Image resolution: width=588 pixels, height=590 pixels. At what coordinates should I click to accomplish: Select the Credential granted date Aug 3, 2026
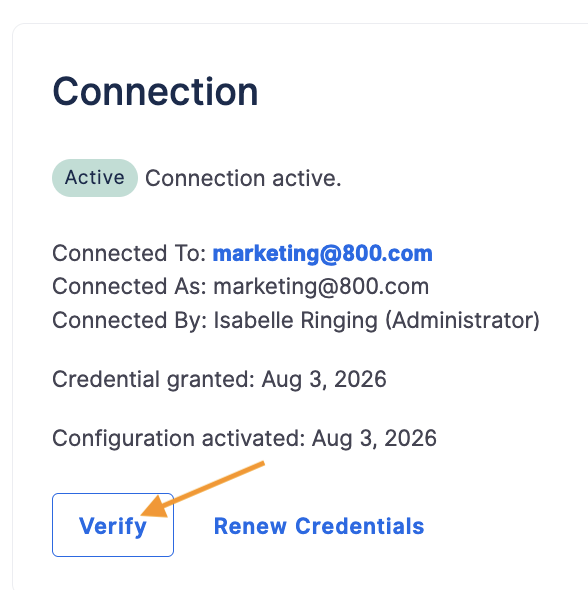pyautogui.click(x=324, y=379)
